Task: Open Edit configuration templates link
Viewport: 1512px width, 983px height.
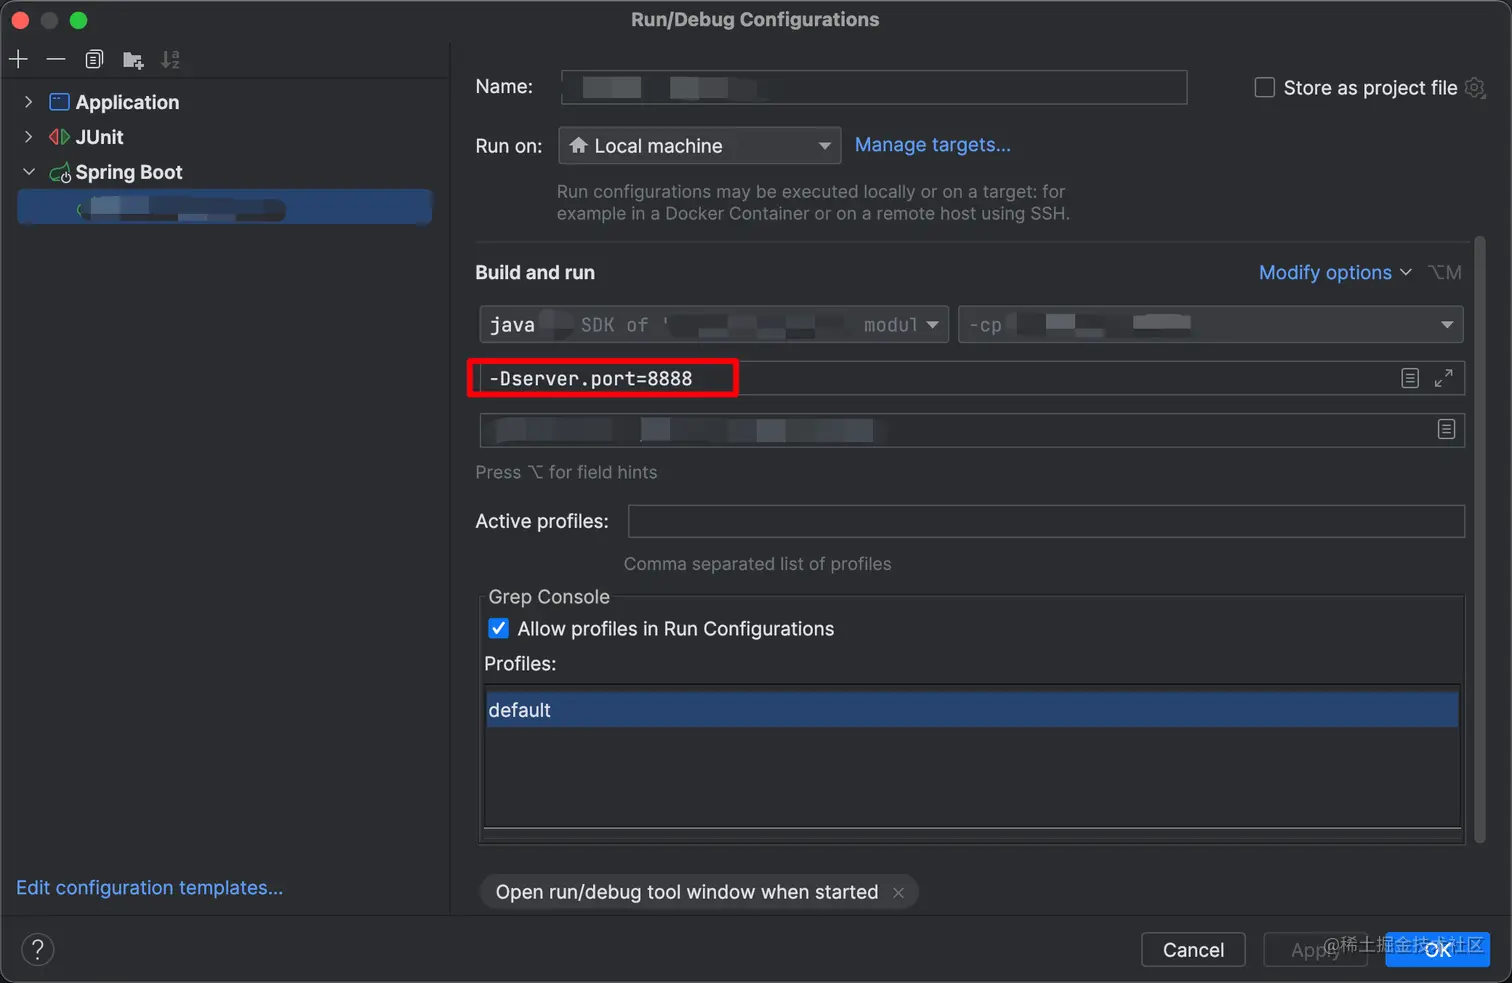Action: tap(149, 888)
